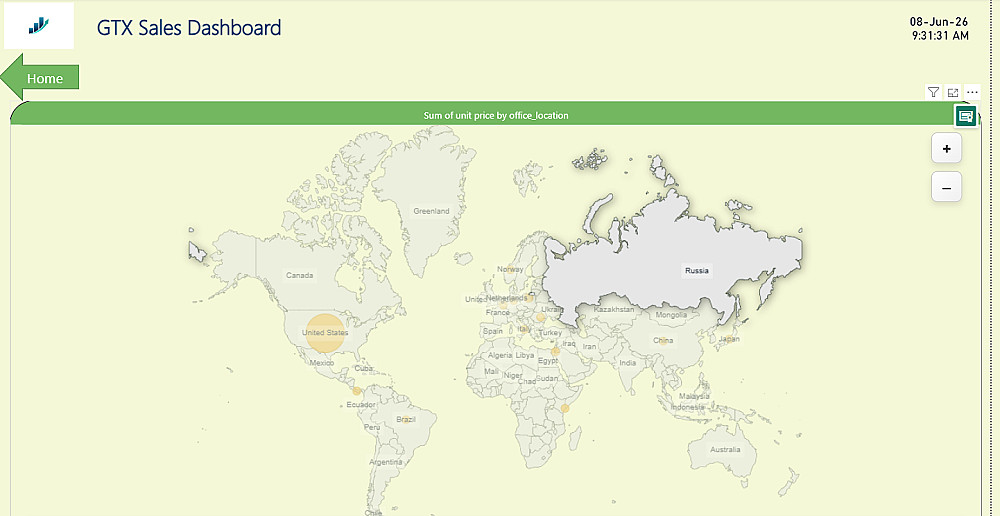
Task: Select the Brazil data bubble
Action: point(406,419)
